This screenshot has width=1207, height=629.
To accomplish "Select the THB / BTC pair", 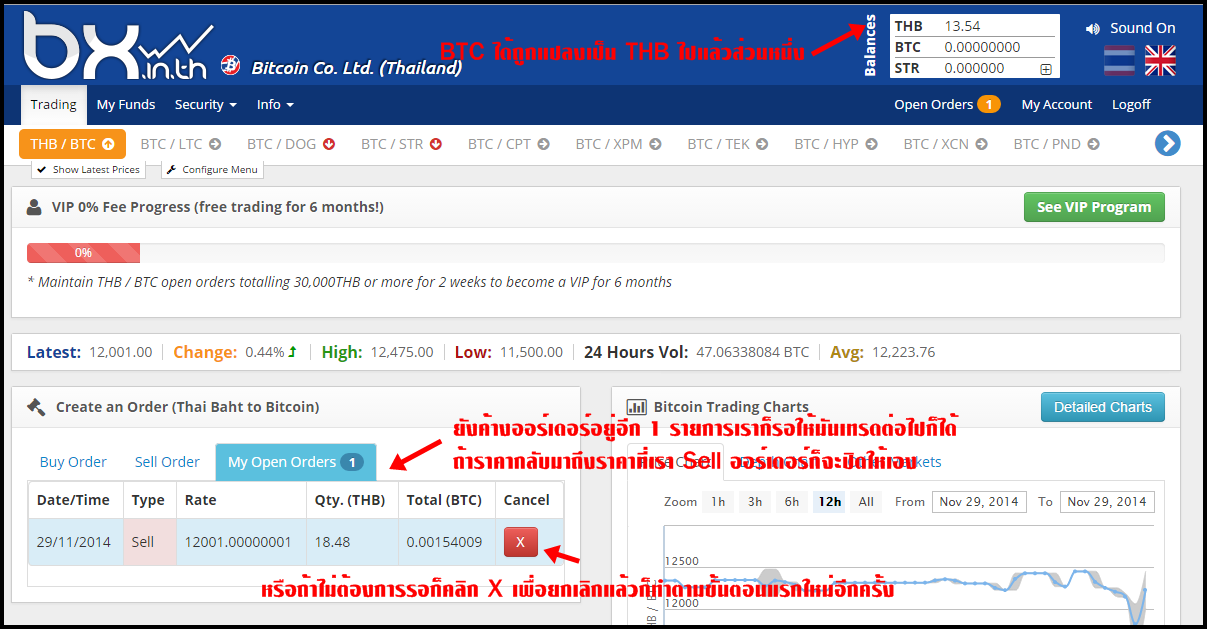I will [72, 144].
